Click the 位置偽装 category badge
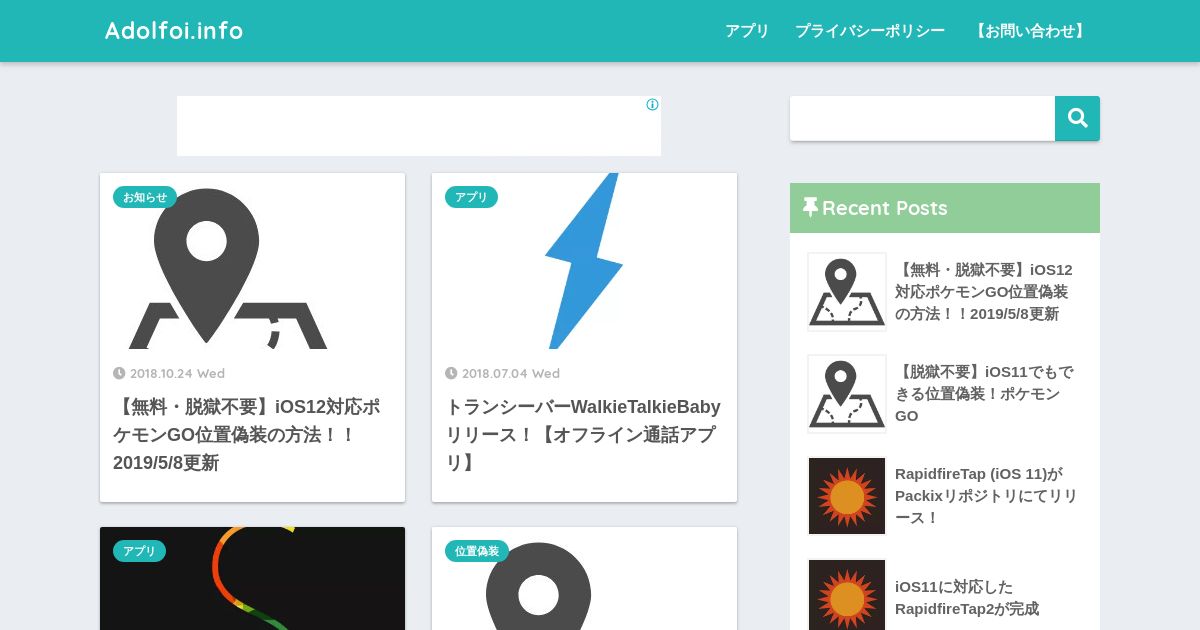Viewport: 1200px width, 630px height. (x=477, y=551)
